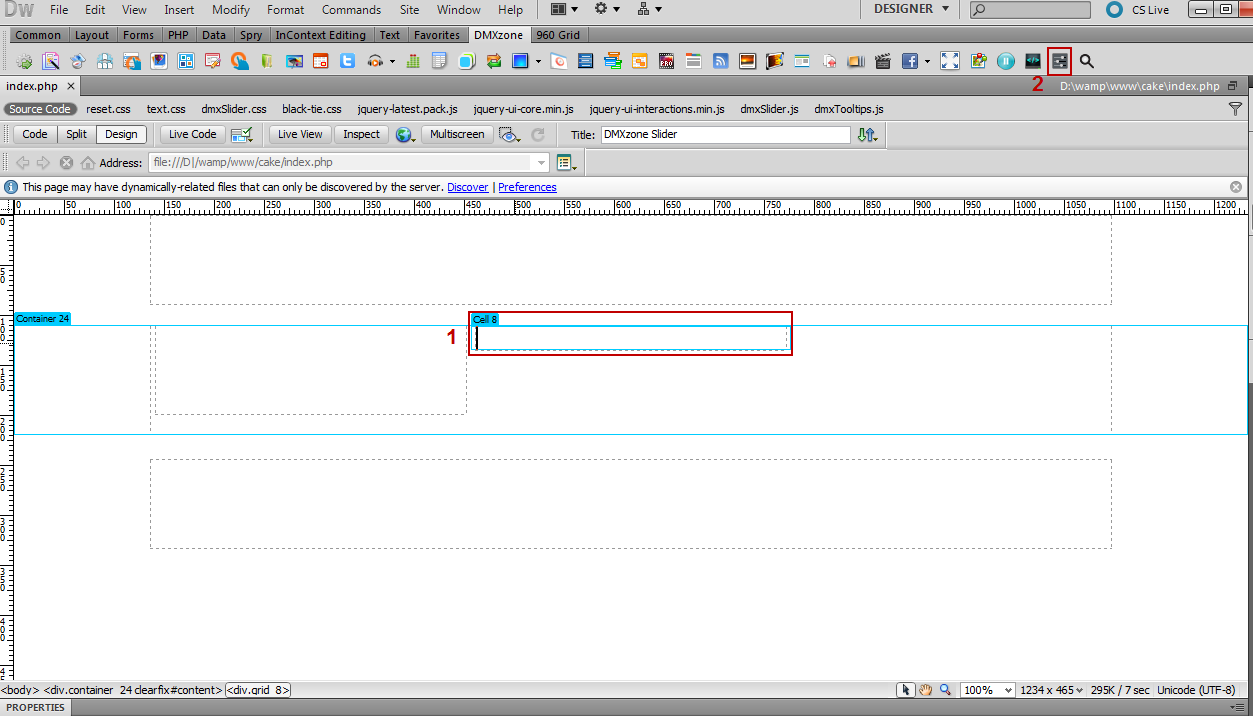Click the umbrella picture icon
This screenshot has width=1253, height=716.
(294, 61)
